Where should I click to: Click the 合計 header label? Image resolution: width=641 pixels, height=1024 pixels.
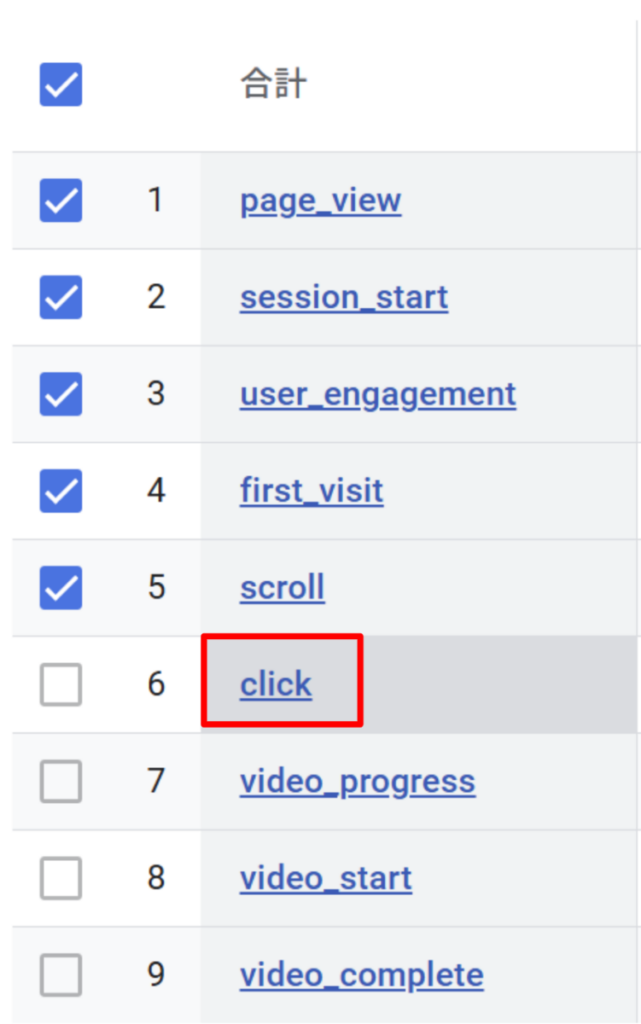click(273, 85)
